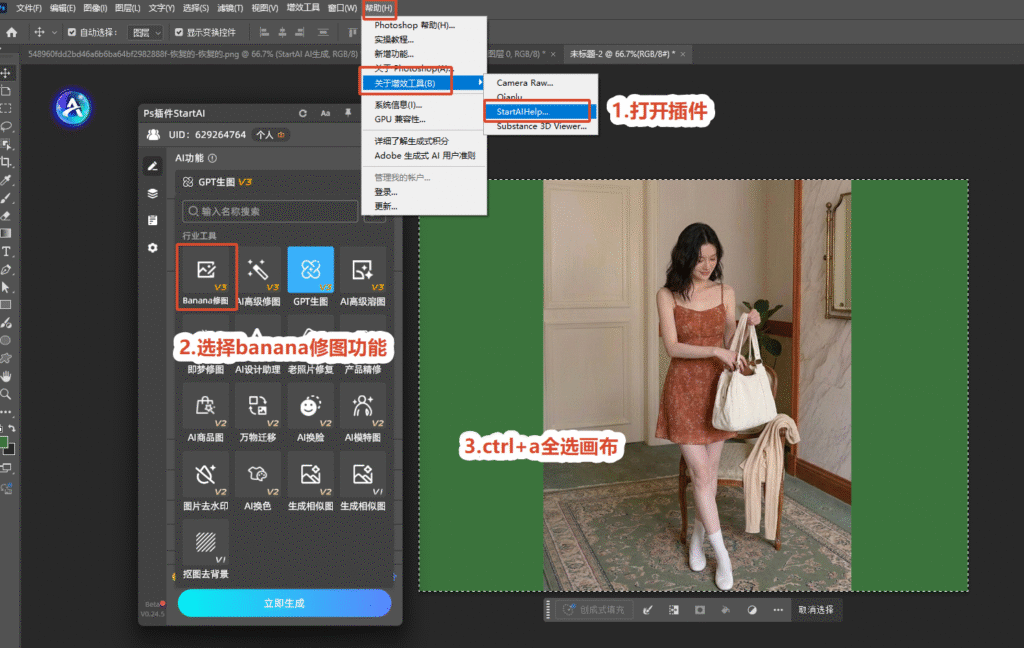Image resolution: width=1024 pixels, height=648 pixels.
Task: Select the Text tool in Photoshop toolbar
Action: pyautogui.click(x=6, y=251)
